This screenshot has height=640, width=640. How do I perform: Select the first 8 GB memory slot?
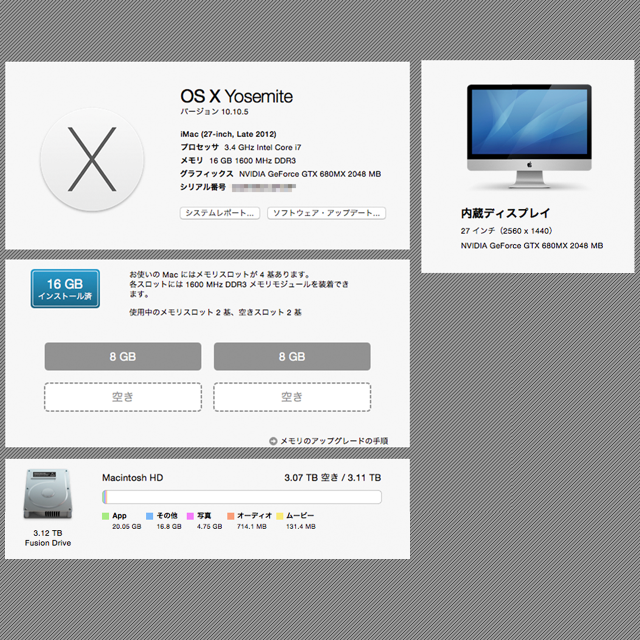(x=123, y=356)
